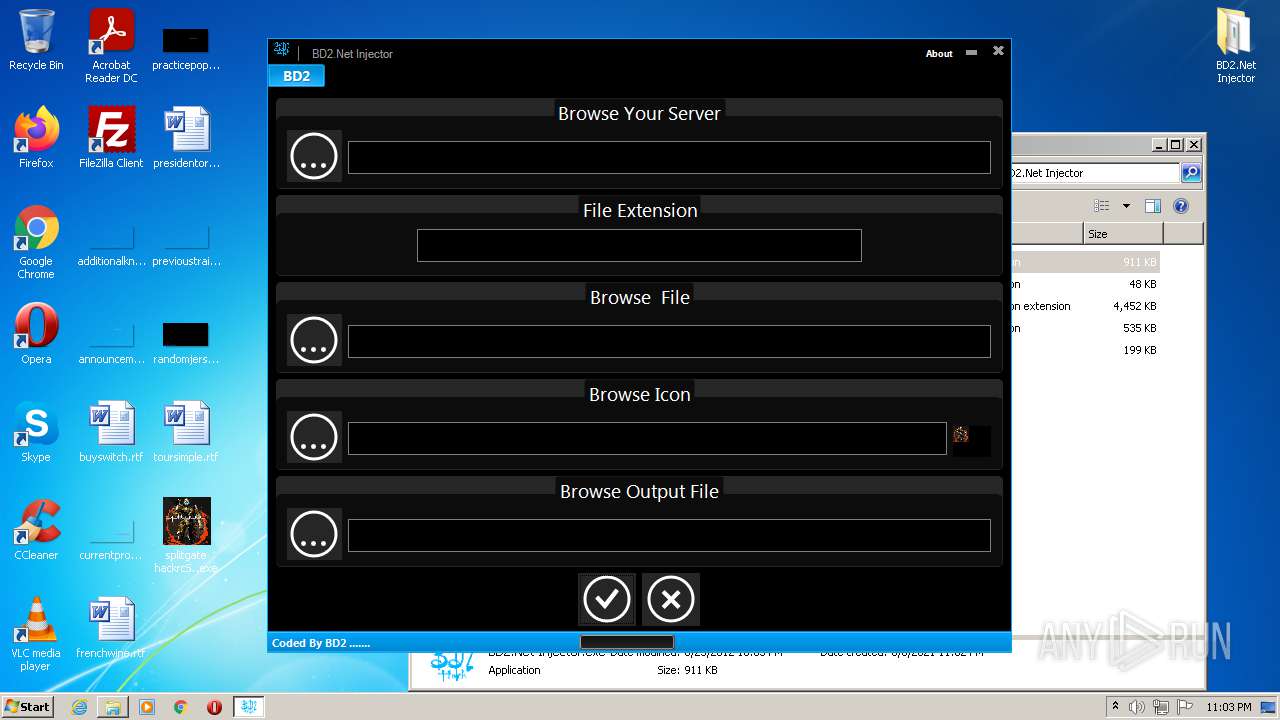The width and height of the screenshot is (1280, 720).
Task: Click the Browse Icon path field
Action: click(647, 438)
